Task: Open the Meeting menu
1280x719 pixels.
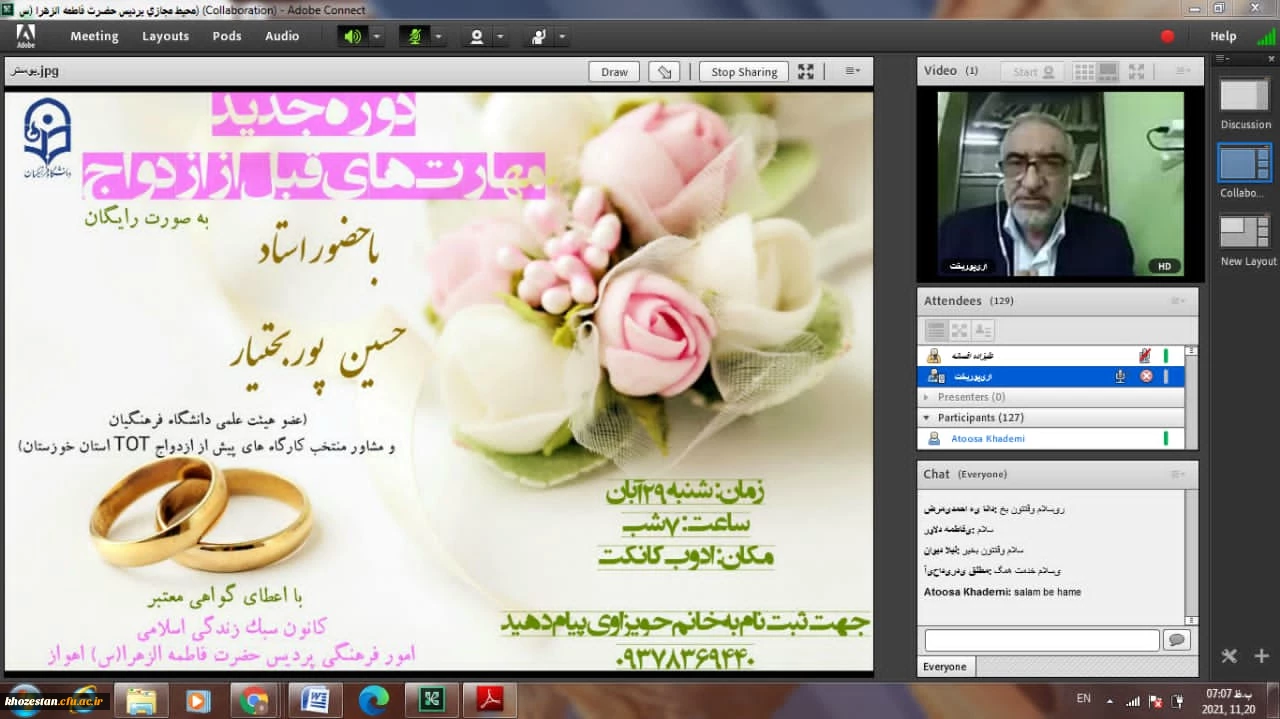Action: point(94,36)
